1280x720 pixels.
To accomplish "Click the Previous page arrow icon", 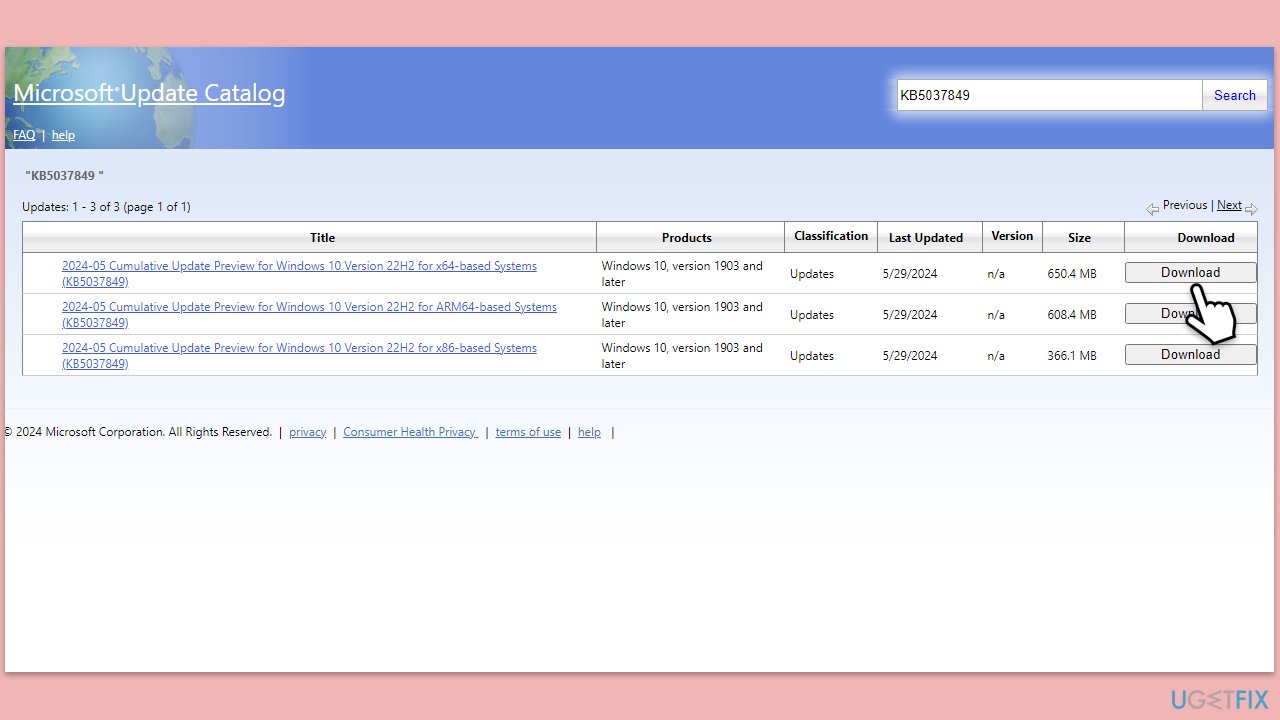I will click(1152, 209).
